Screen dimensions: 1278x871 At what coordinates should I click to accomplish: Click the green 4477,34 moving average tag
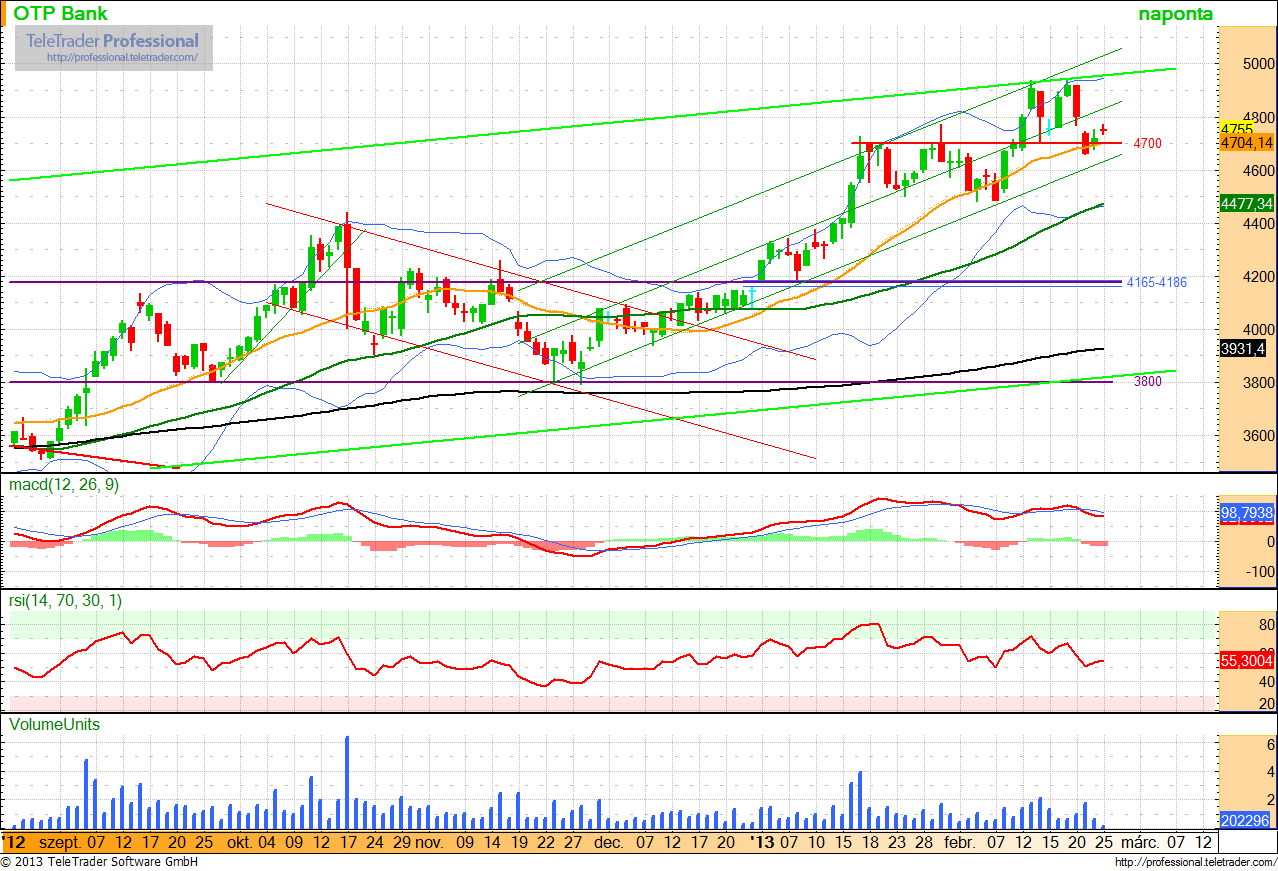(1246, 203)
